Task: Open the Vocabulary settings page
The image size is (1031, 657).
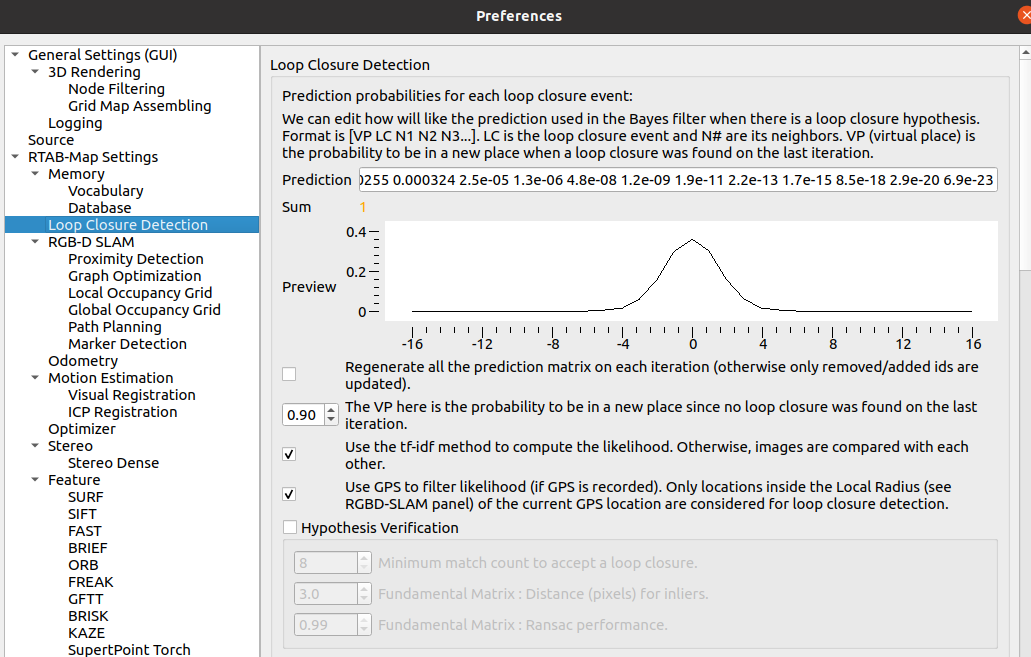Action: pos(105,191)
